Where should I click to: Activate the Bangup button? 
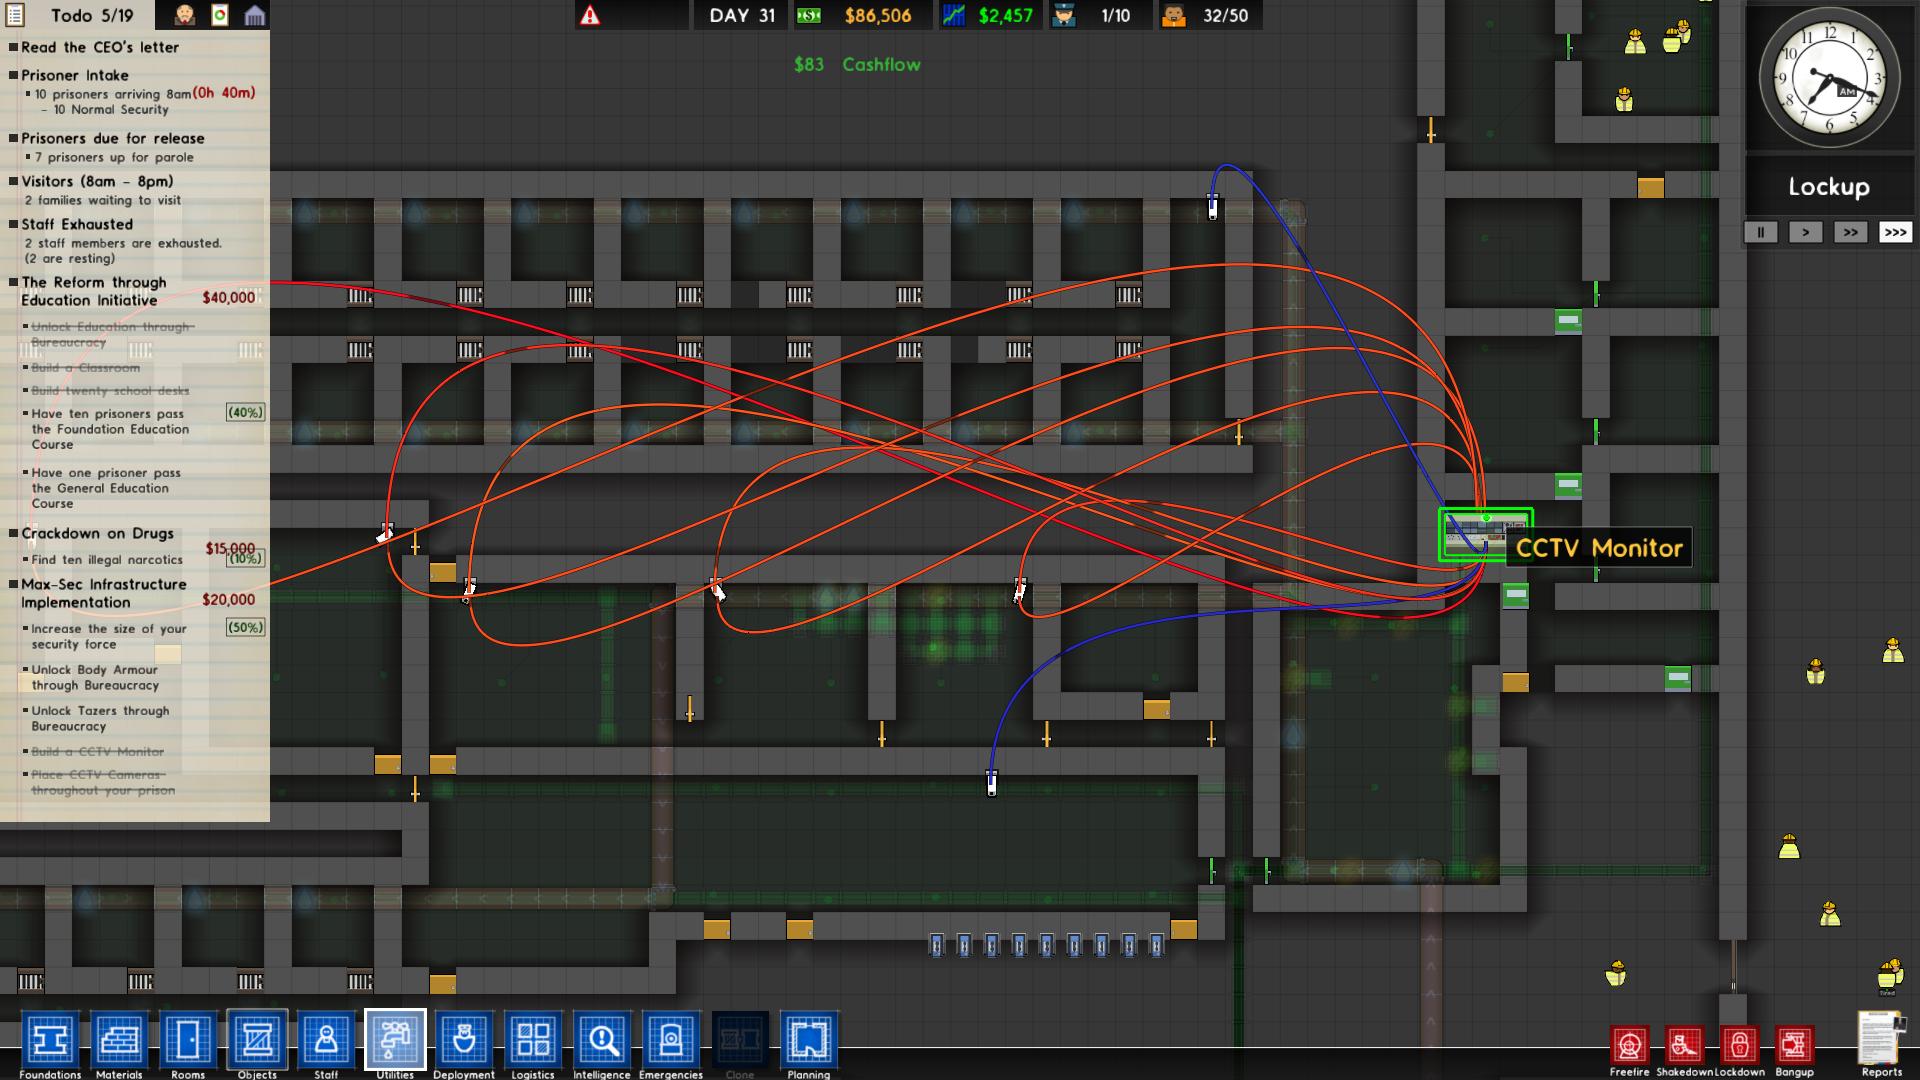point(1794,1046)
